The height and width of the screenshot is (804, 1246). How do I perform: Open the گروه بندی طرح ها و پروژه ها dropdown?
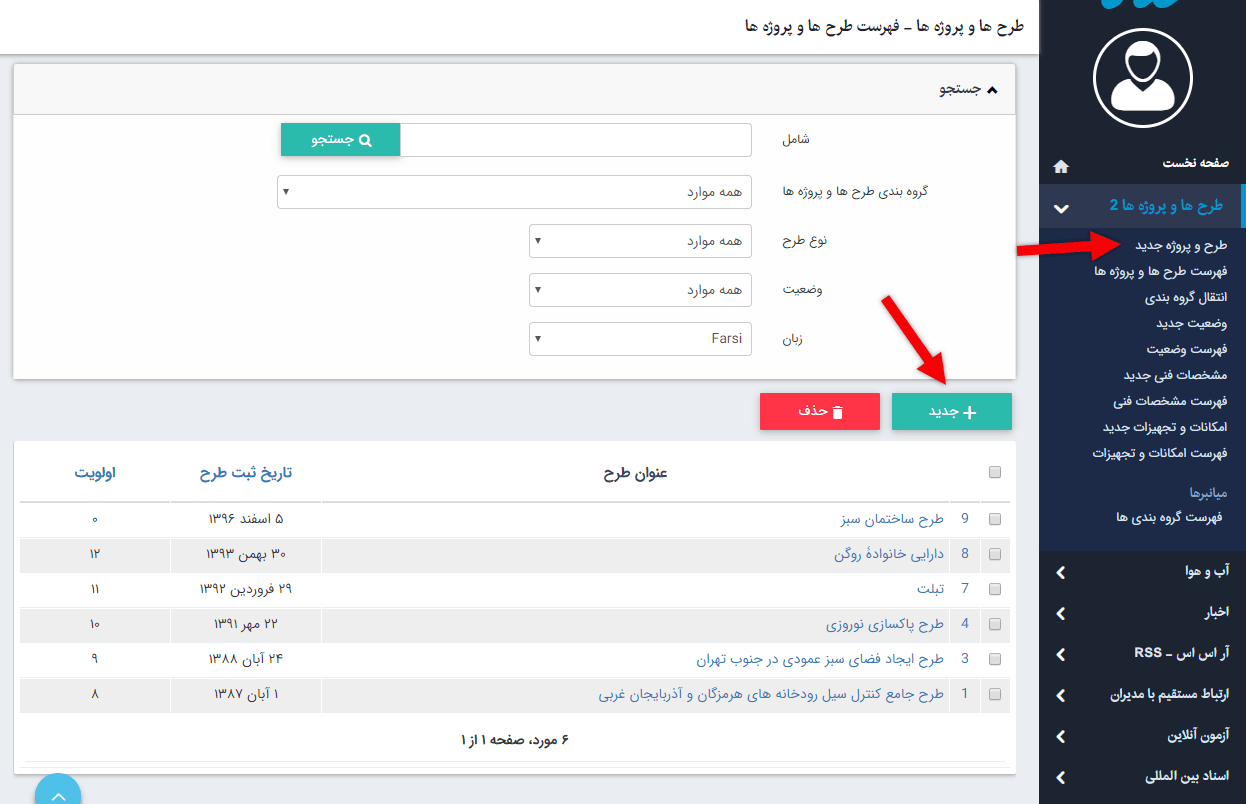click(x=514, y=192)
